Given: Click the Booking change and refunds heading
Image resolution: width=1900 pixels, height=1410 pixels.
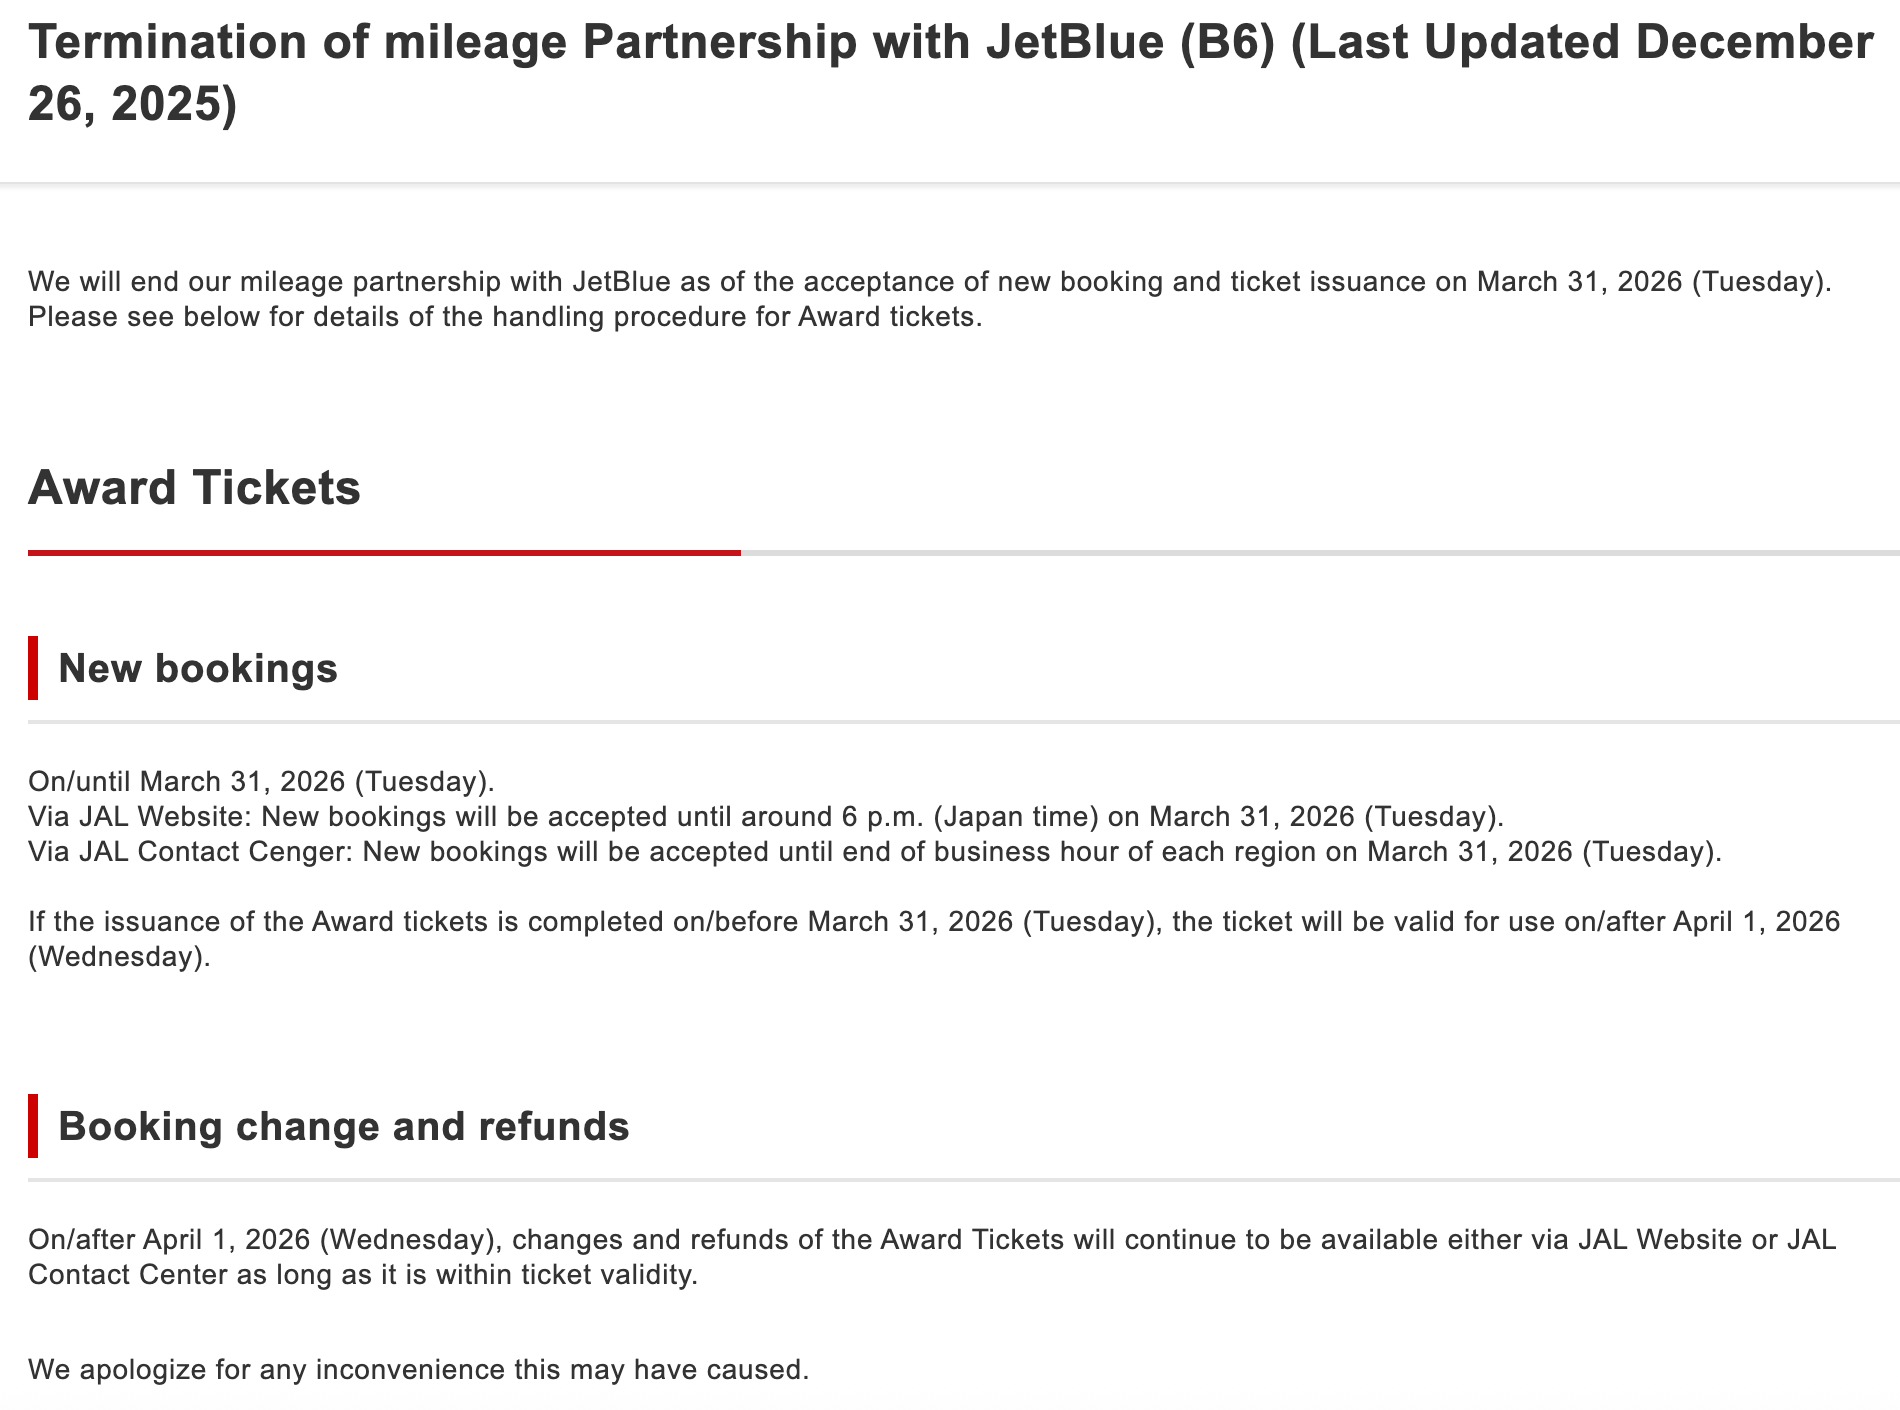Looking at the screenshot, I should [x=344, y=1126].
